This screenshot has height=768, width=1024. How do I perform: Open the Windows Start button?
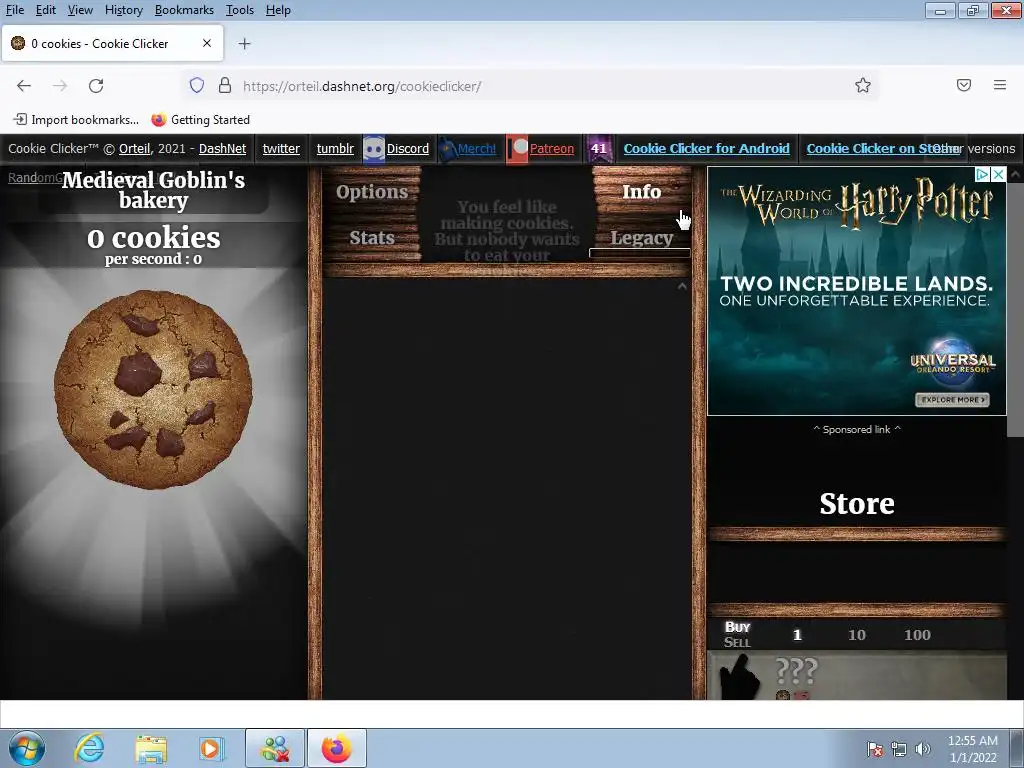click(27, 748)
